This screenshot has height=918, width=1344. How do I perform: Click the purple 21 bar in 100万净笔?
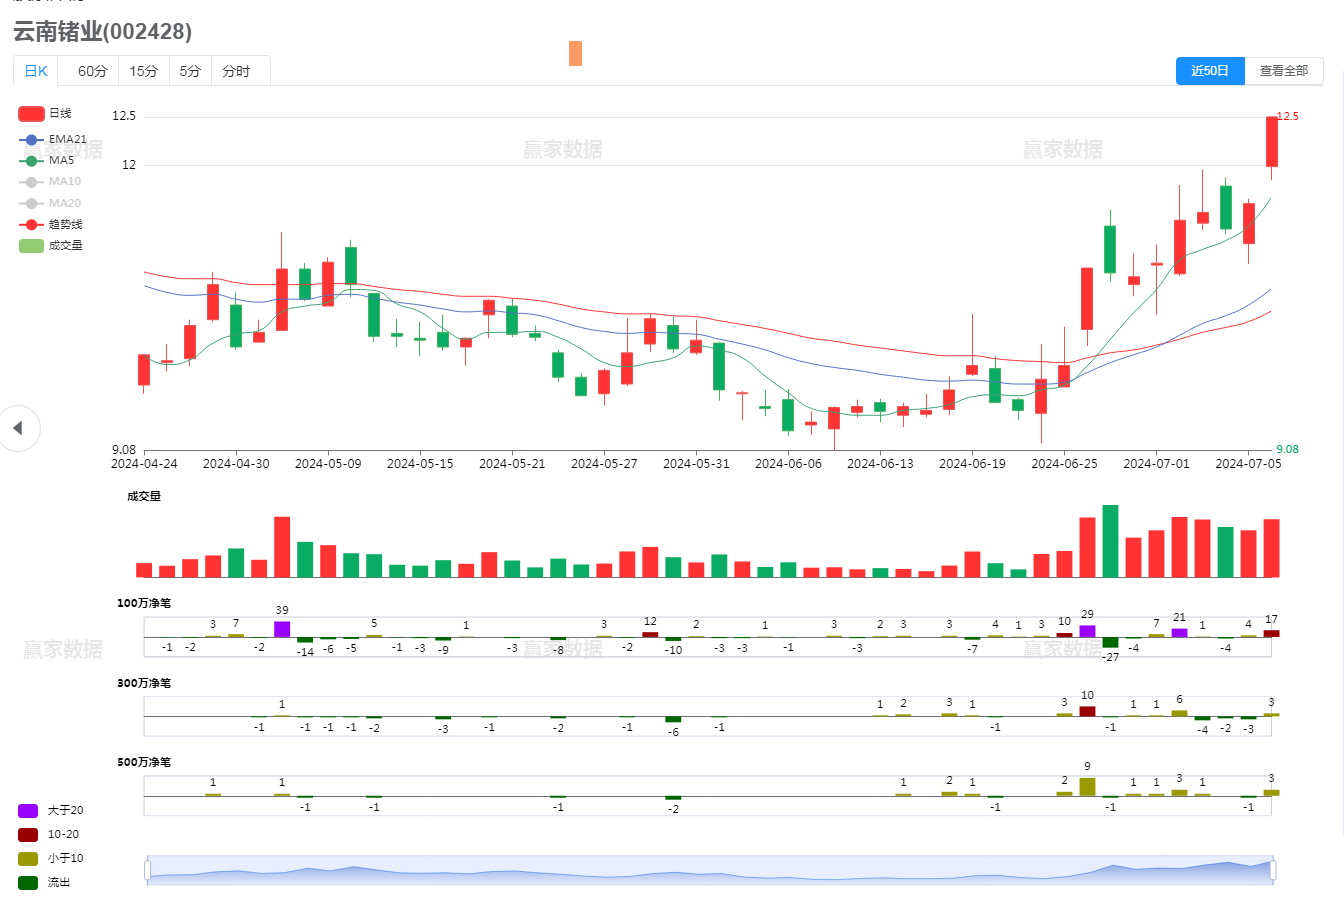[1179, 633]
